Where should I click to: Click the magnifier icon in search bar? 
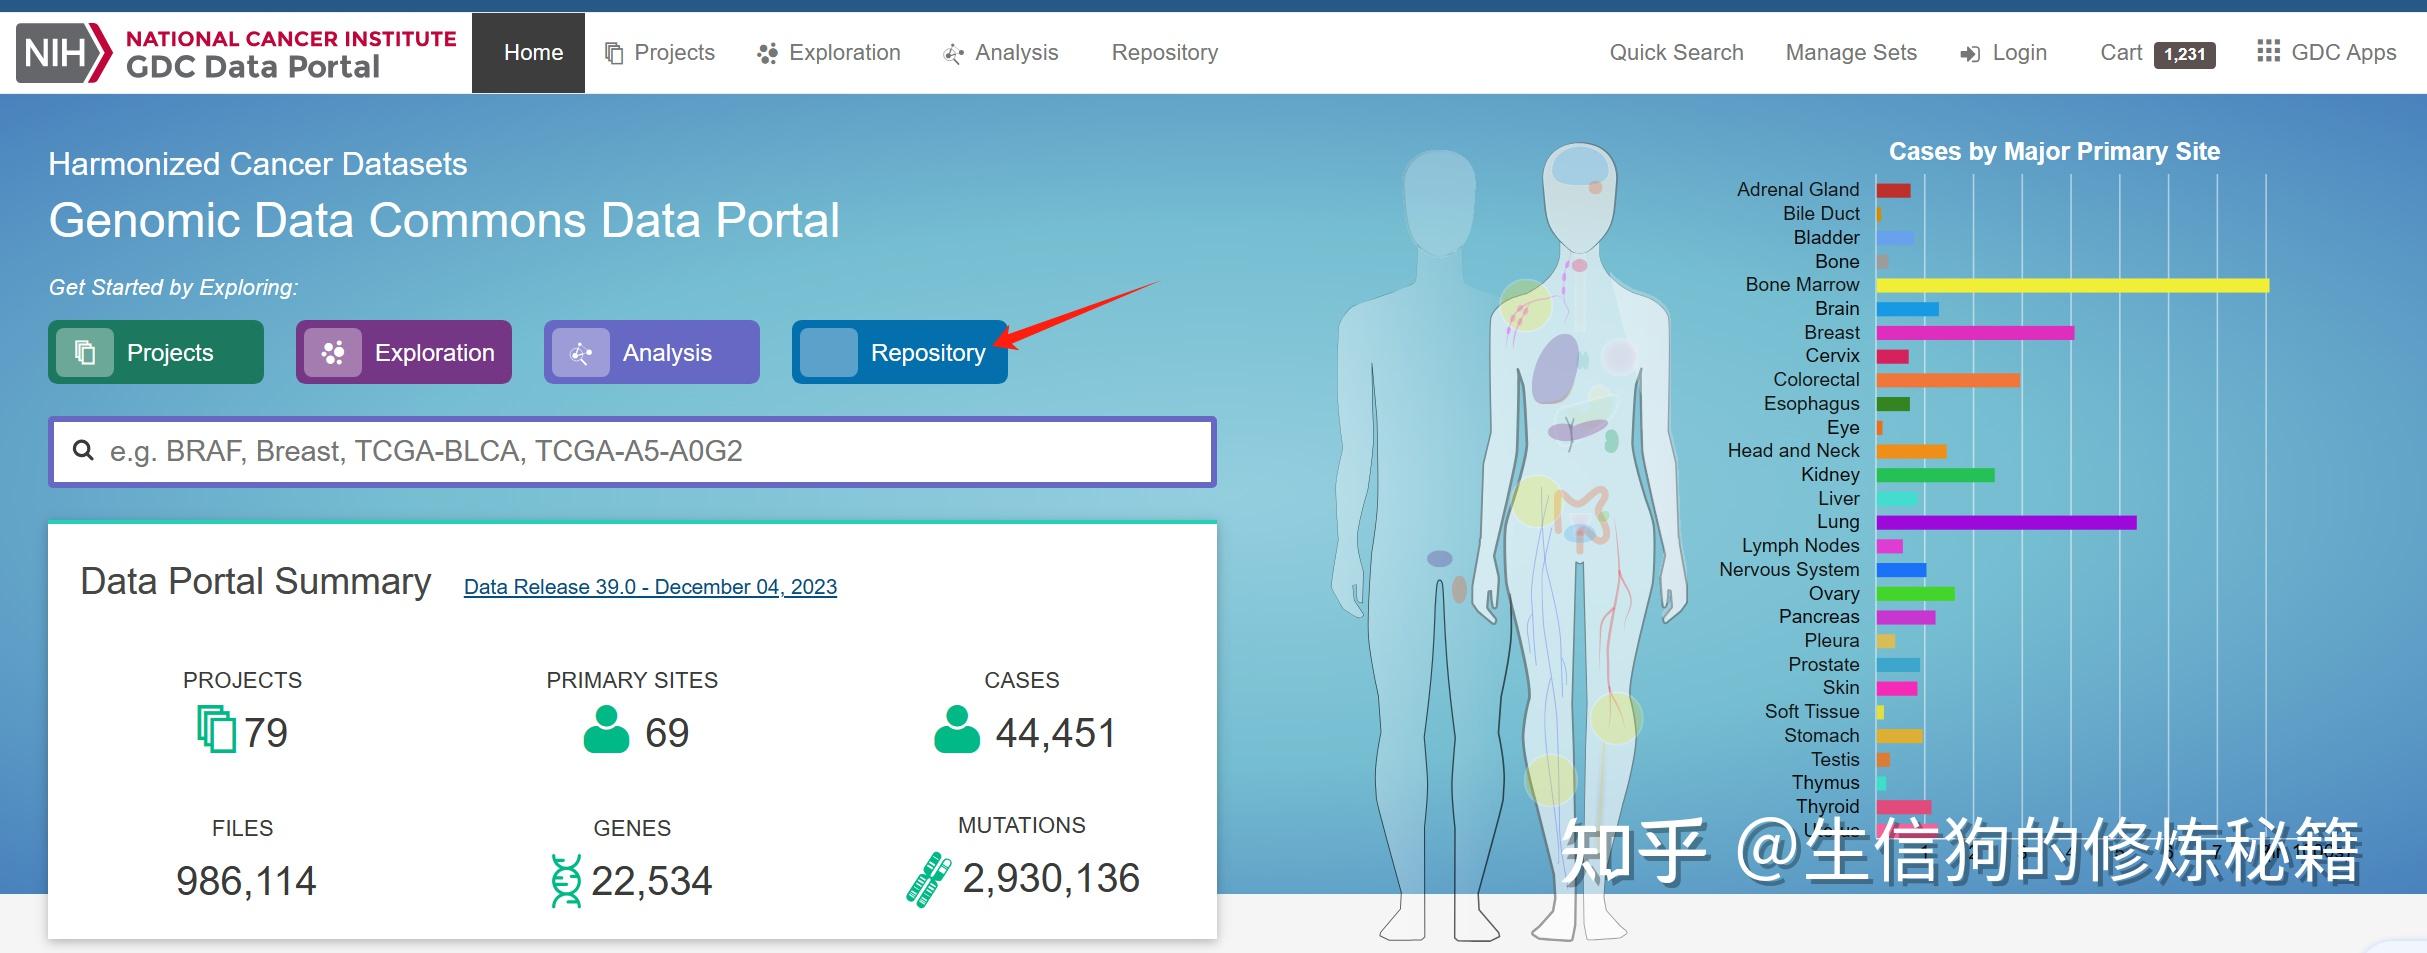click(x=83, y=450)
